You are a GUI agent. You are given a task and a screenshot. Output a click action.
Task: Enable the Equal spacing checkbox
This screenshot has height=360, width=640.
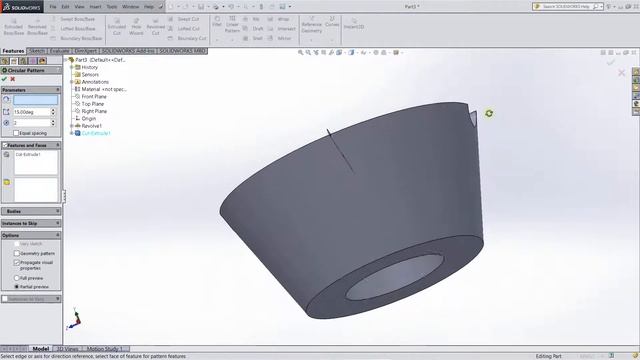point(16,133)
